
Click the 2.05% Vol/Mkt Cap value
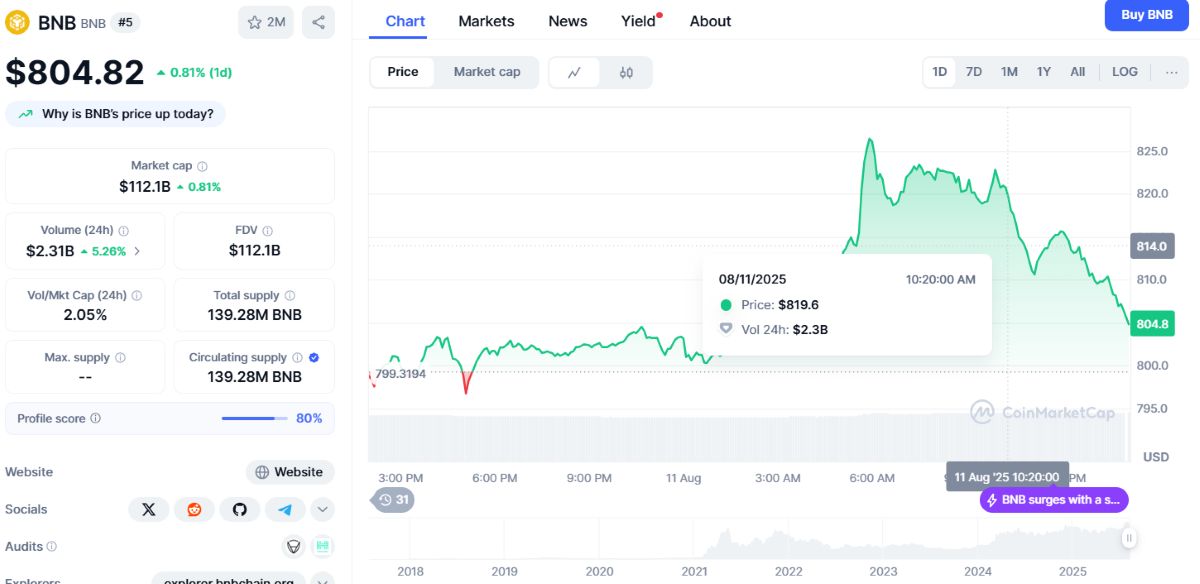pyautogui.click(x=85, y=315)
